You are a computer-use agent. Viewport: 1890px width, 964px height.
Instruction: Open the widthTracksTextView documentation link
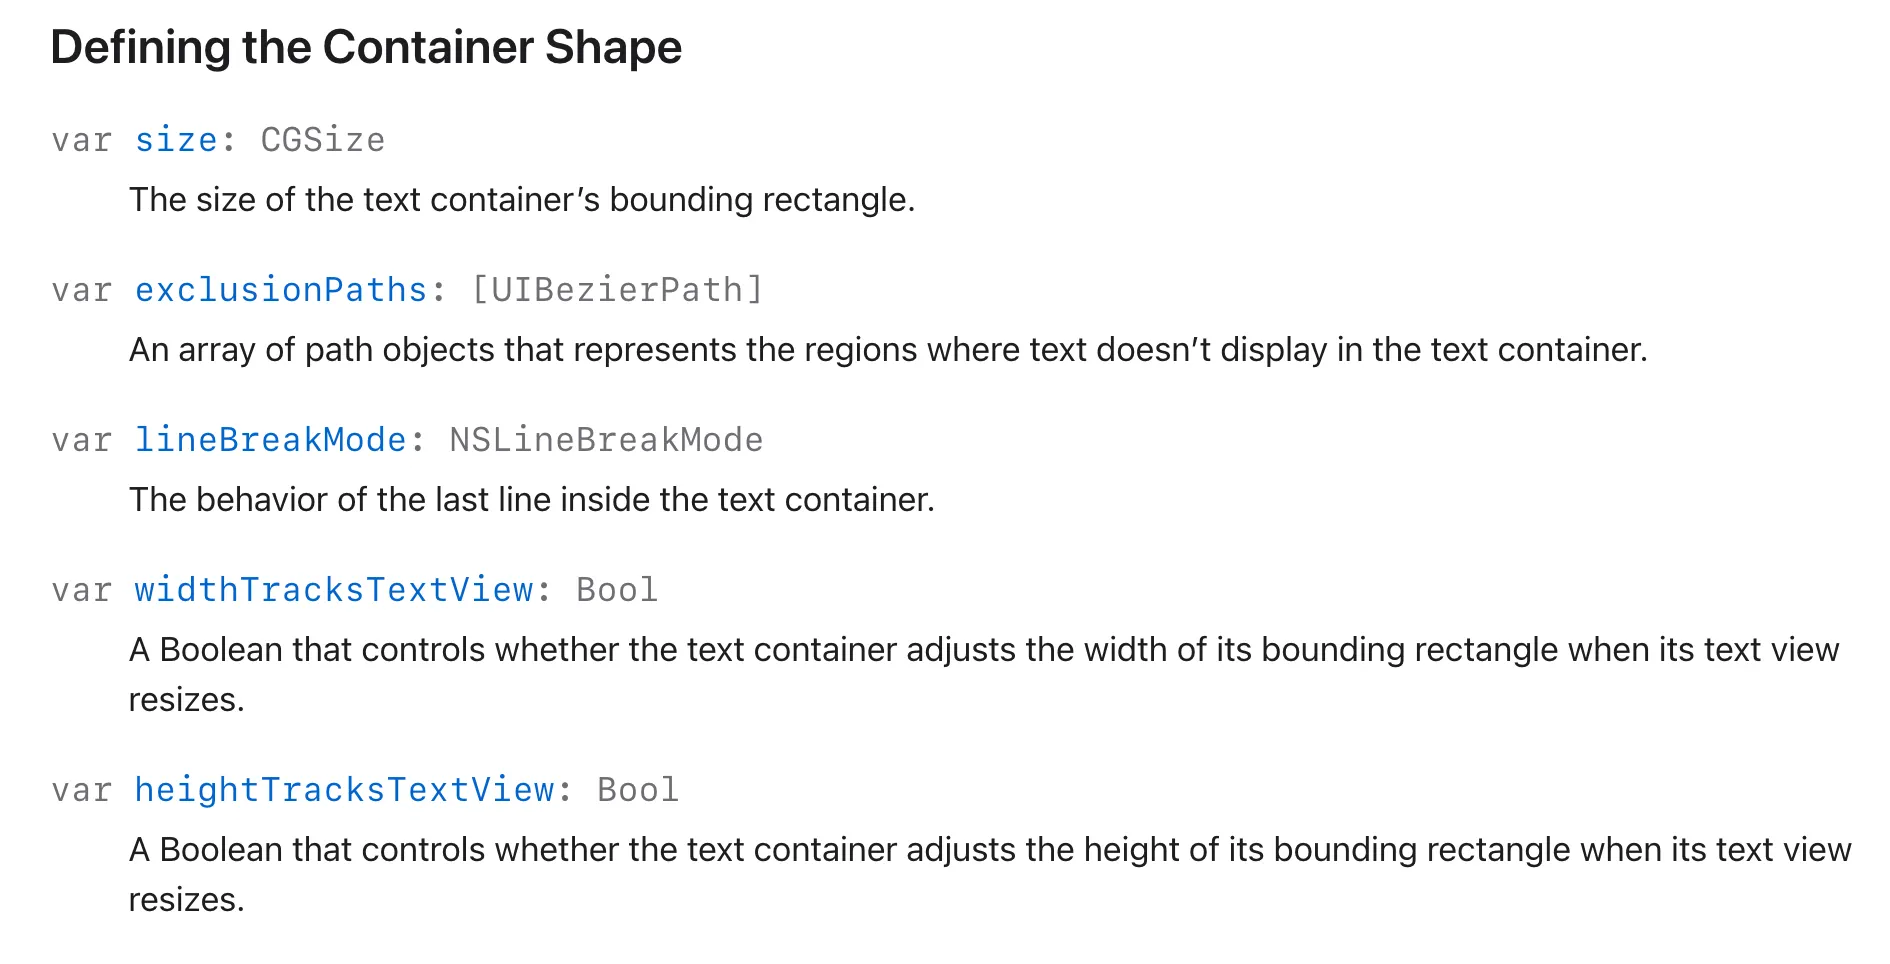click(333, 590)
